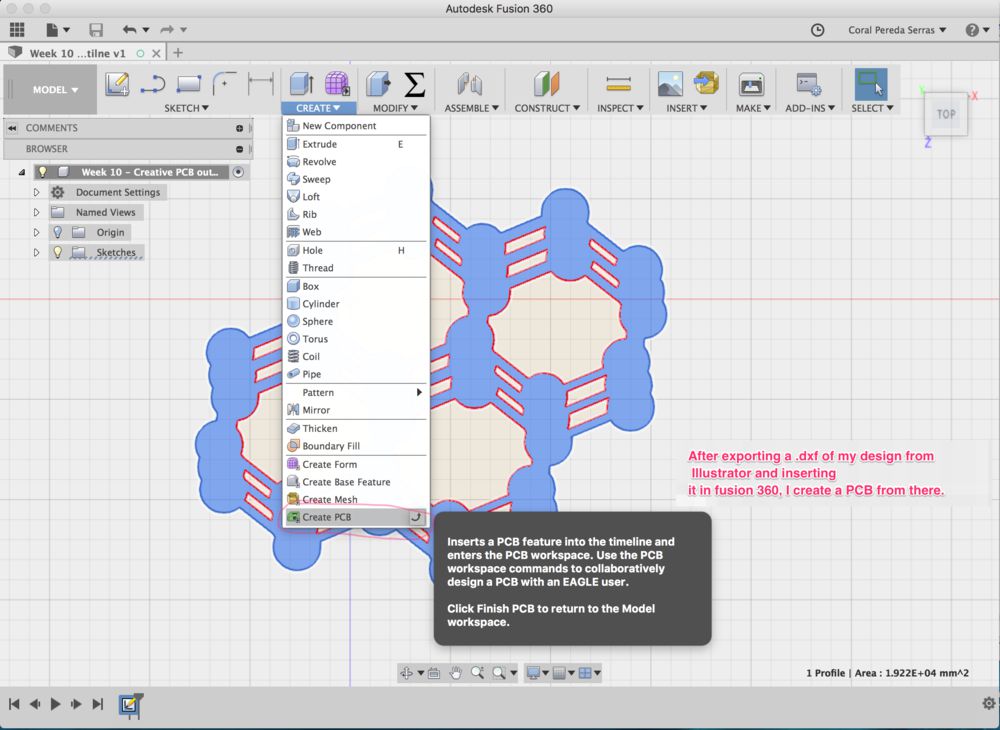
Task: Add a new design tab
Action: tap(178, 53)
